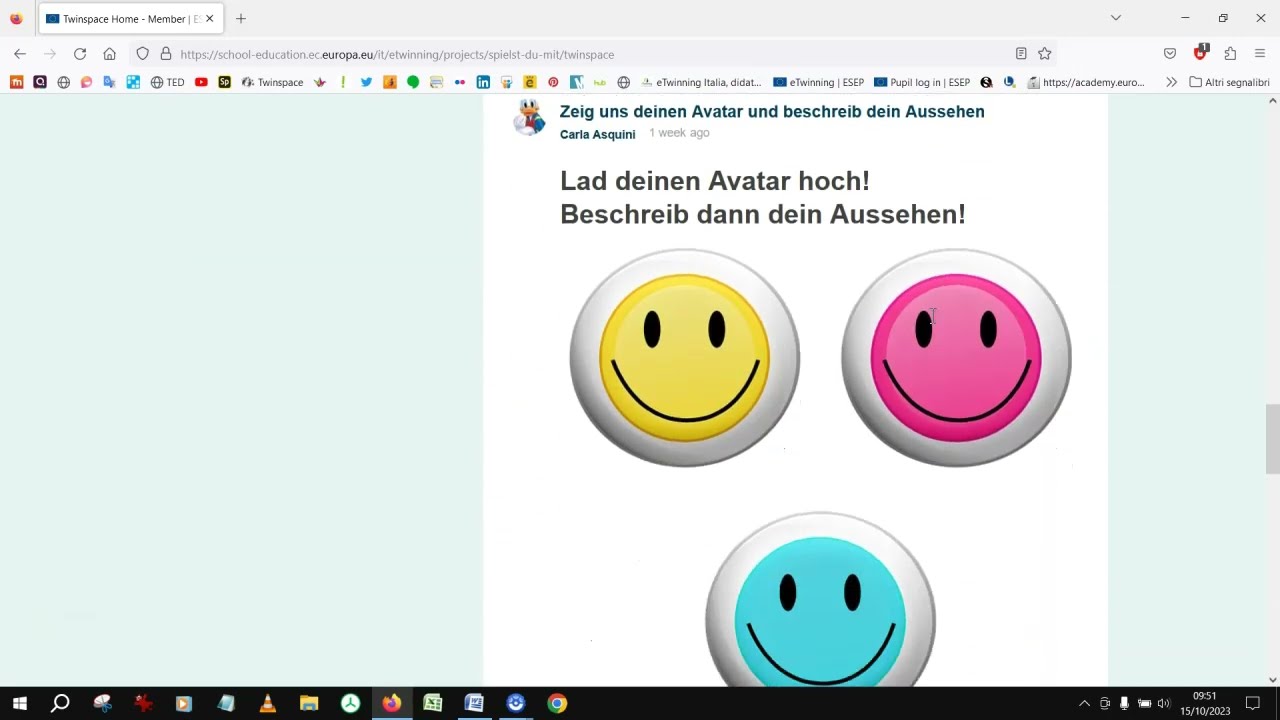Open the browser home page
This screenshot has width=1280, height=720.
(x=110, y=54)
